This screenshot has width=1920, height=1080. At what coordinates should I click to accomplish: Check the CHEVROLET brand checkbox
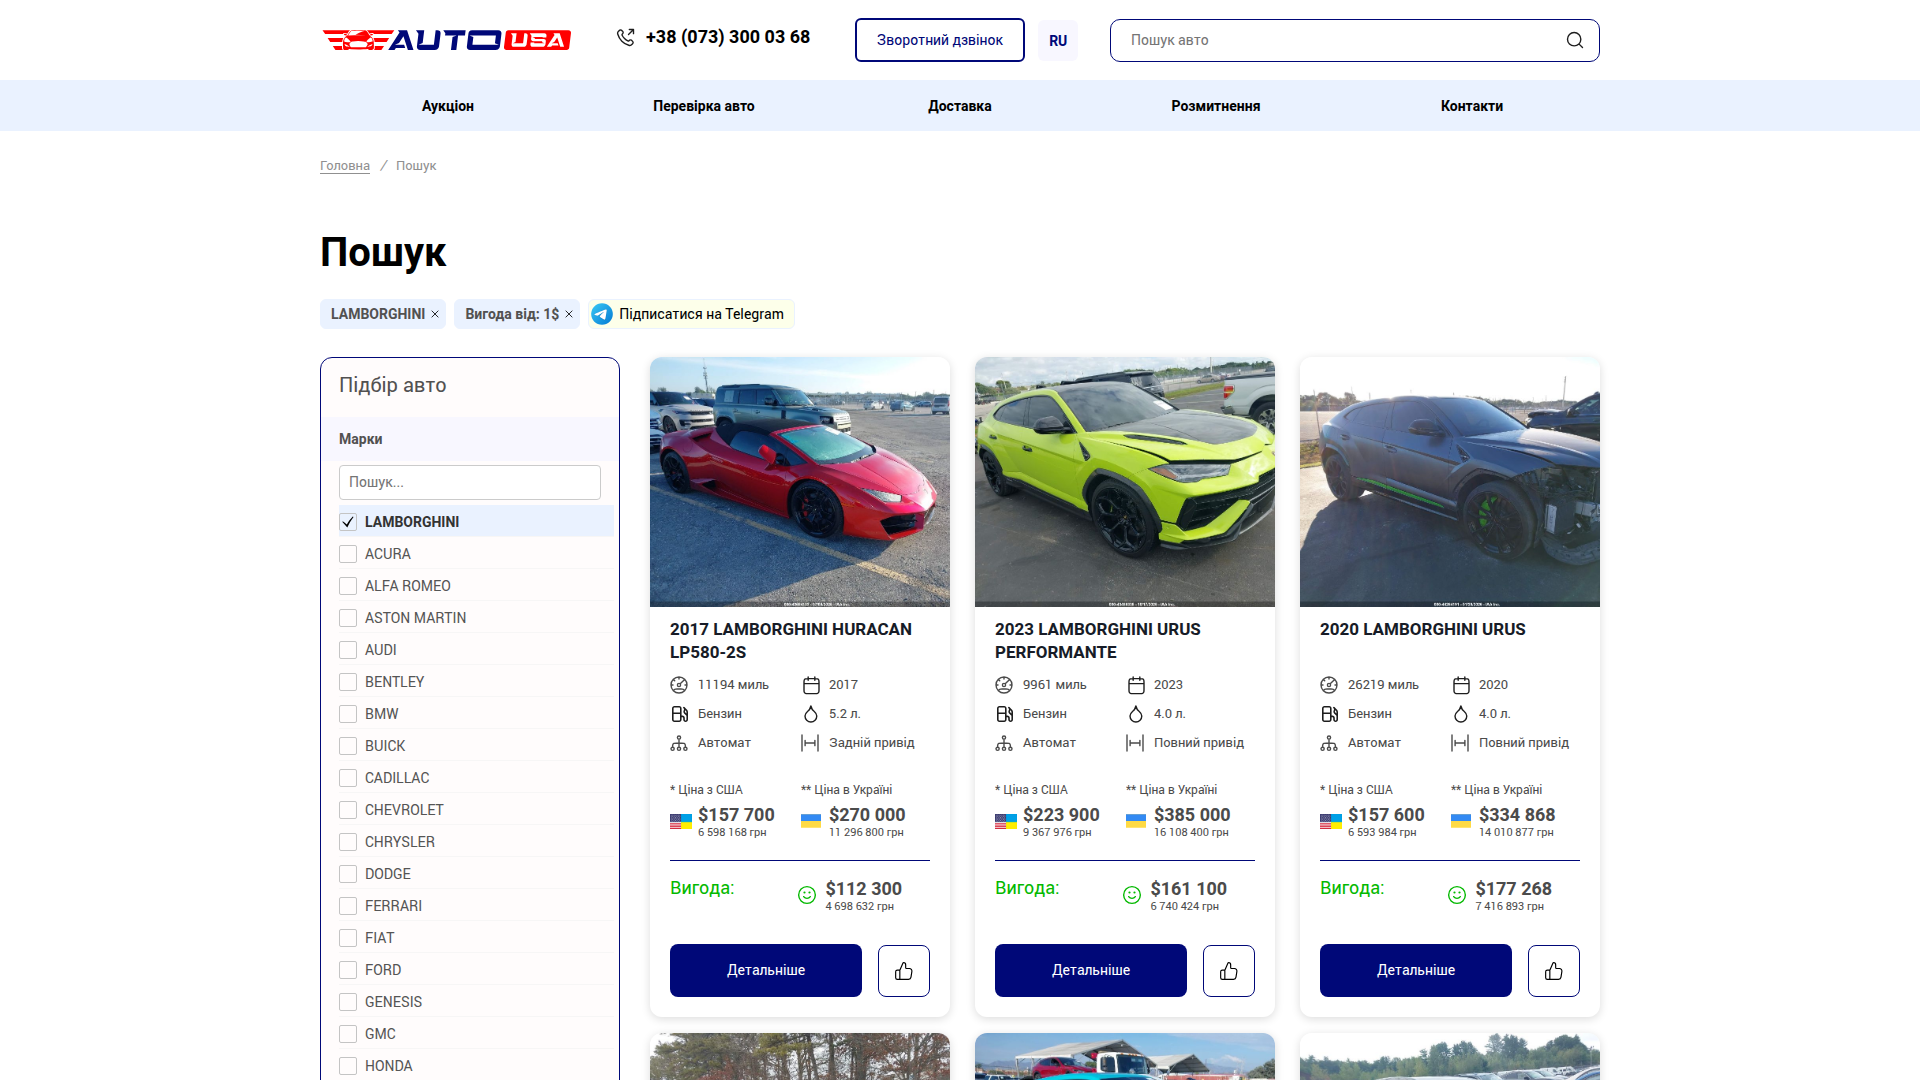(348, 810)
